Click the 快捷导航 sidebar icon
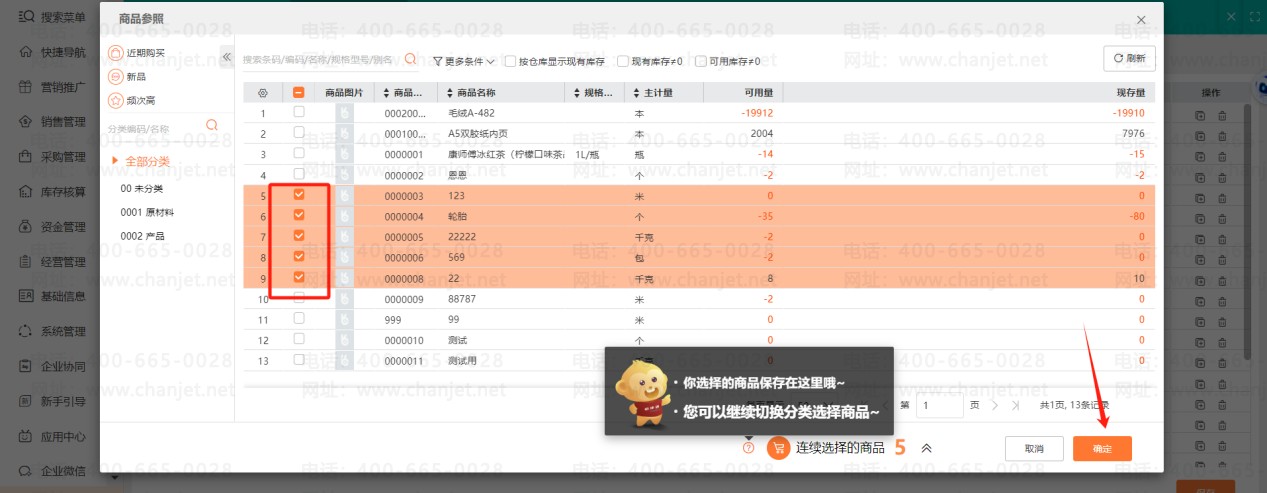 [x=27, y=52]
